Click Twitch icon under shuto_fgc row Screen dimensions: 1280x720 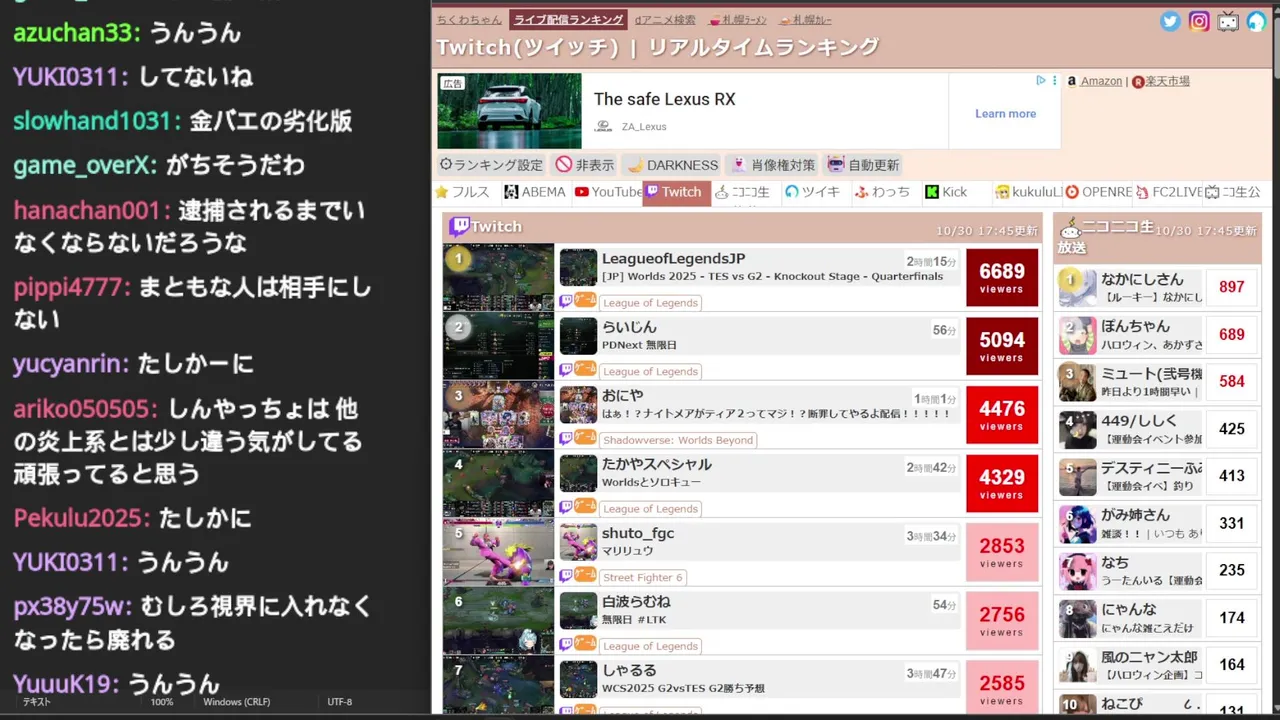click(566, 575)
